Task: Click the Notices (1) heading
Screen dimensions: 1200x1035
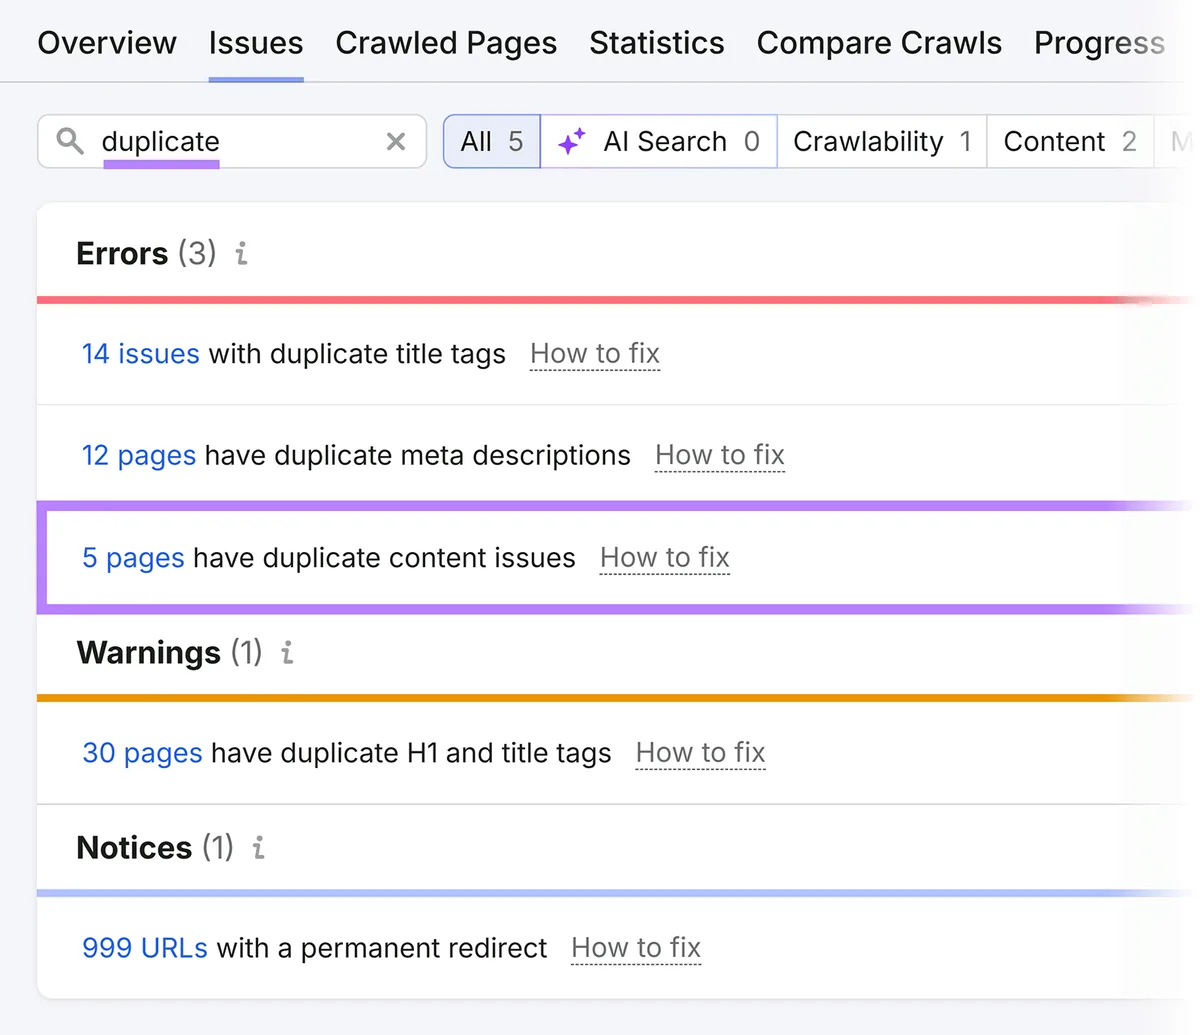Action: [155, 848]
